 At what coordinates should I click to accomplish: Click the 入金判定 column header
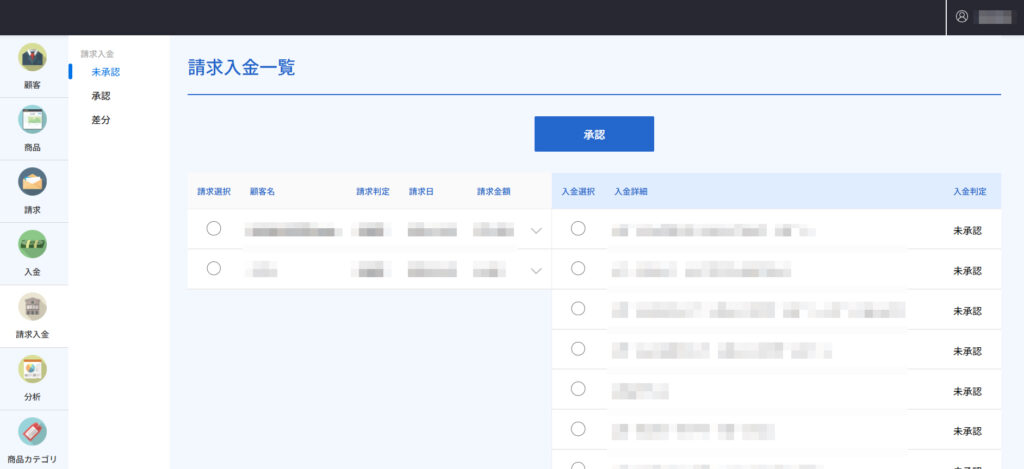tap(969, 192)
